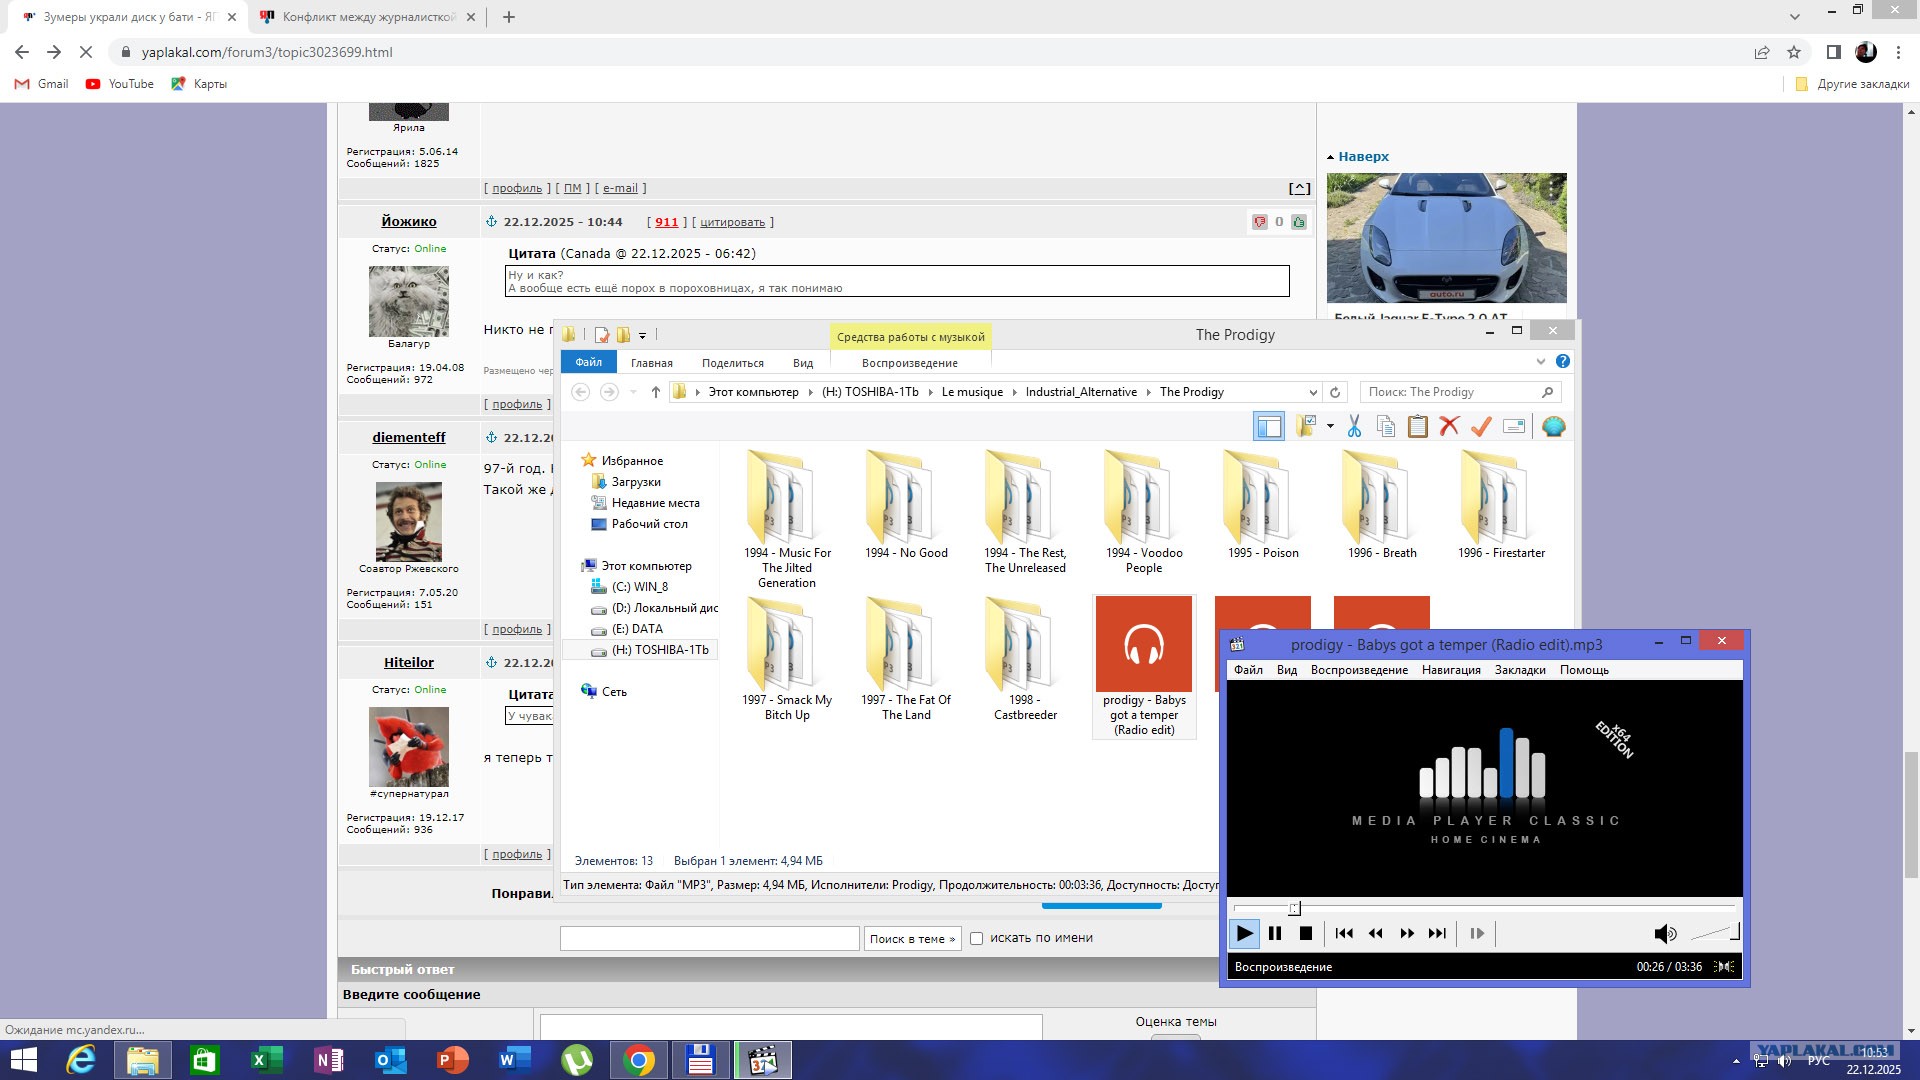This screenshot has height=1080, width=1920.
Task: Open the Навигация menu in player
Action: [1451, 670]
